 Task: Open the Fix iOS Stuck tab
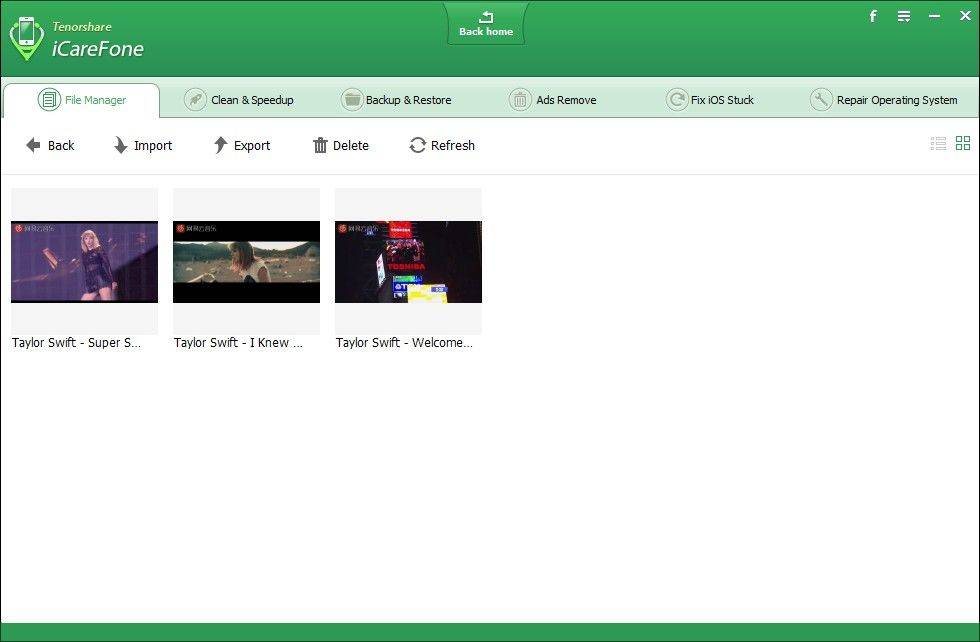[x=709, y=100]
